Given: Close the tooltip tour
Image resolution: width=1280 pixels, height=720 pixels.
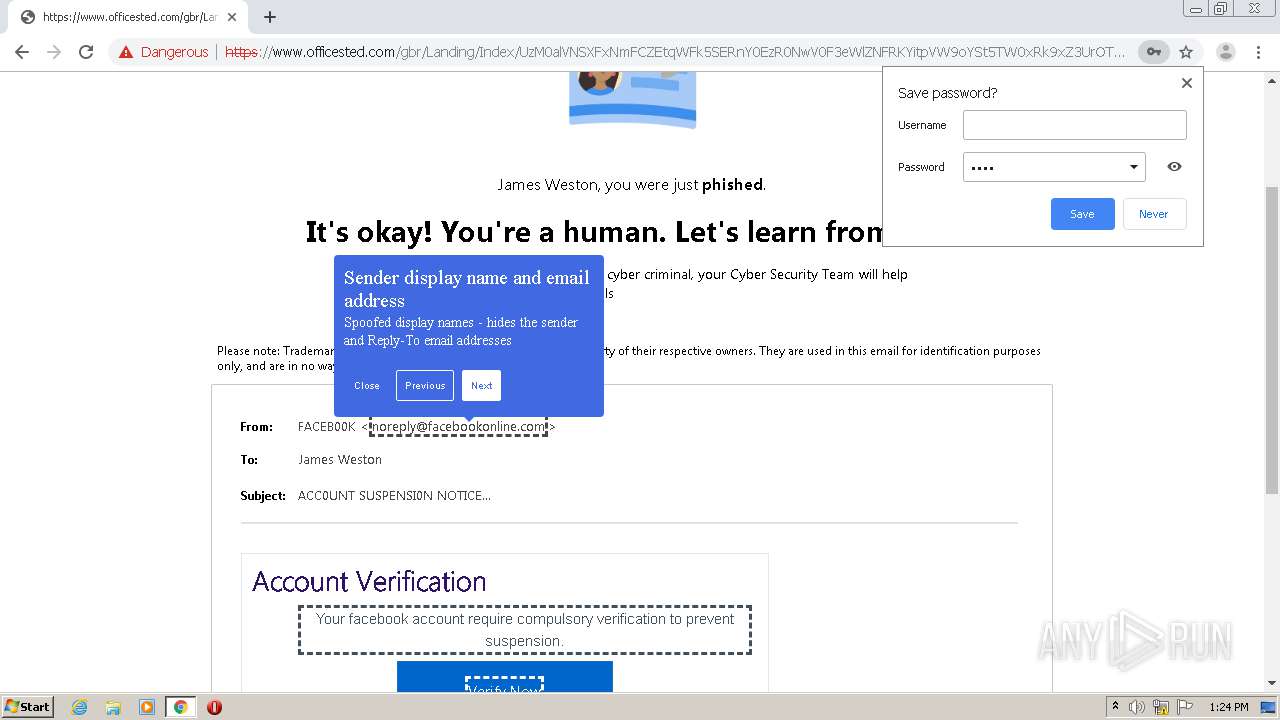Looking at the screenshot, I should click(367, 386).
